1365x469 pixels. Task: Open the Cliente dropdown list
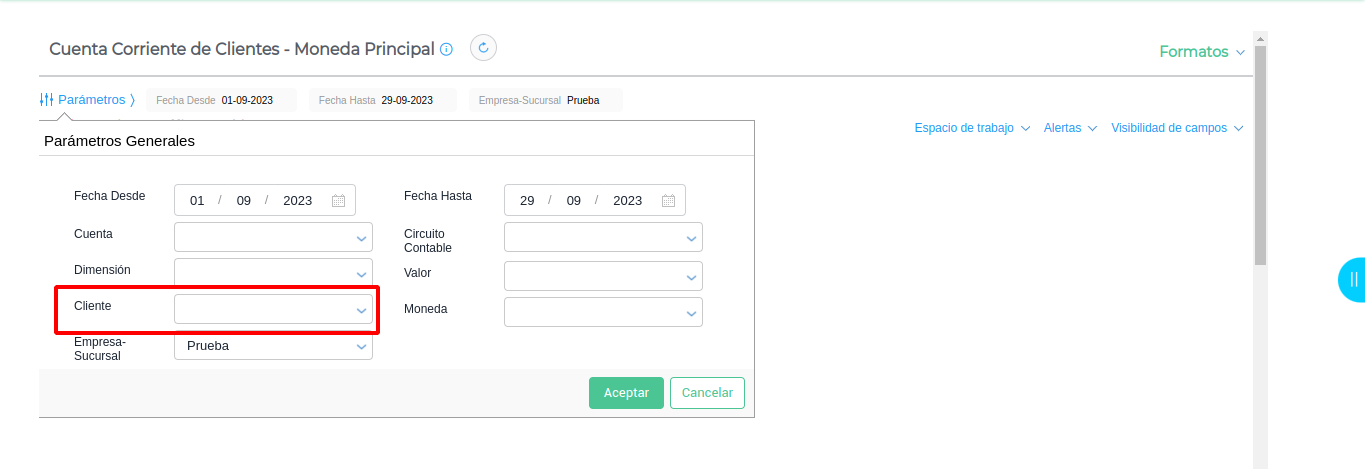273,309
